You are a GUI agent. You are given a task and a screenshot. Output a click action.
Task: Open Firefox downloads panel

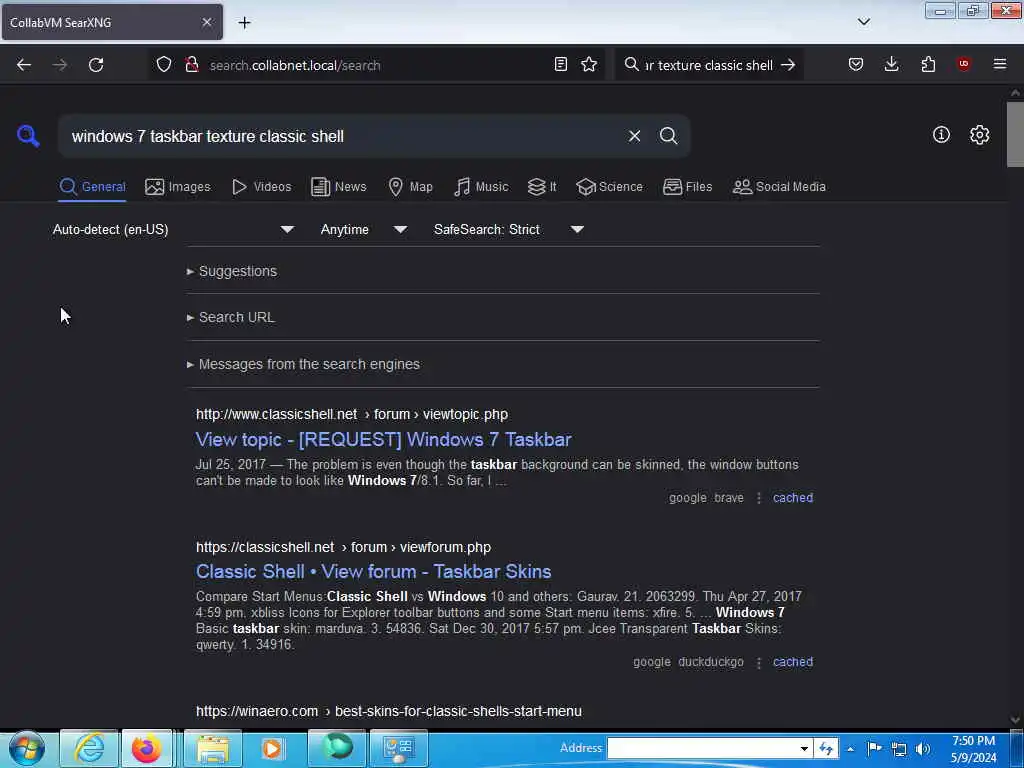[891, 64]
